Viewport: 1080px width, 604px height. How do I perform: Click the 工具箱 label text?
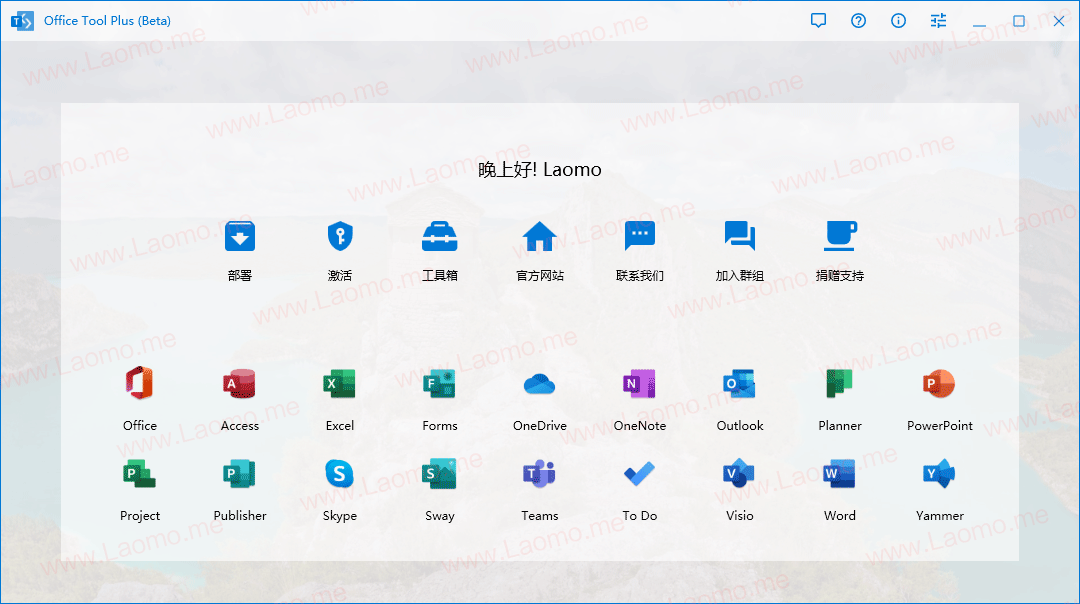[x=439, y=275]
